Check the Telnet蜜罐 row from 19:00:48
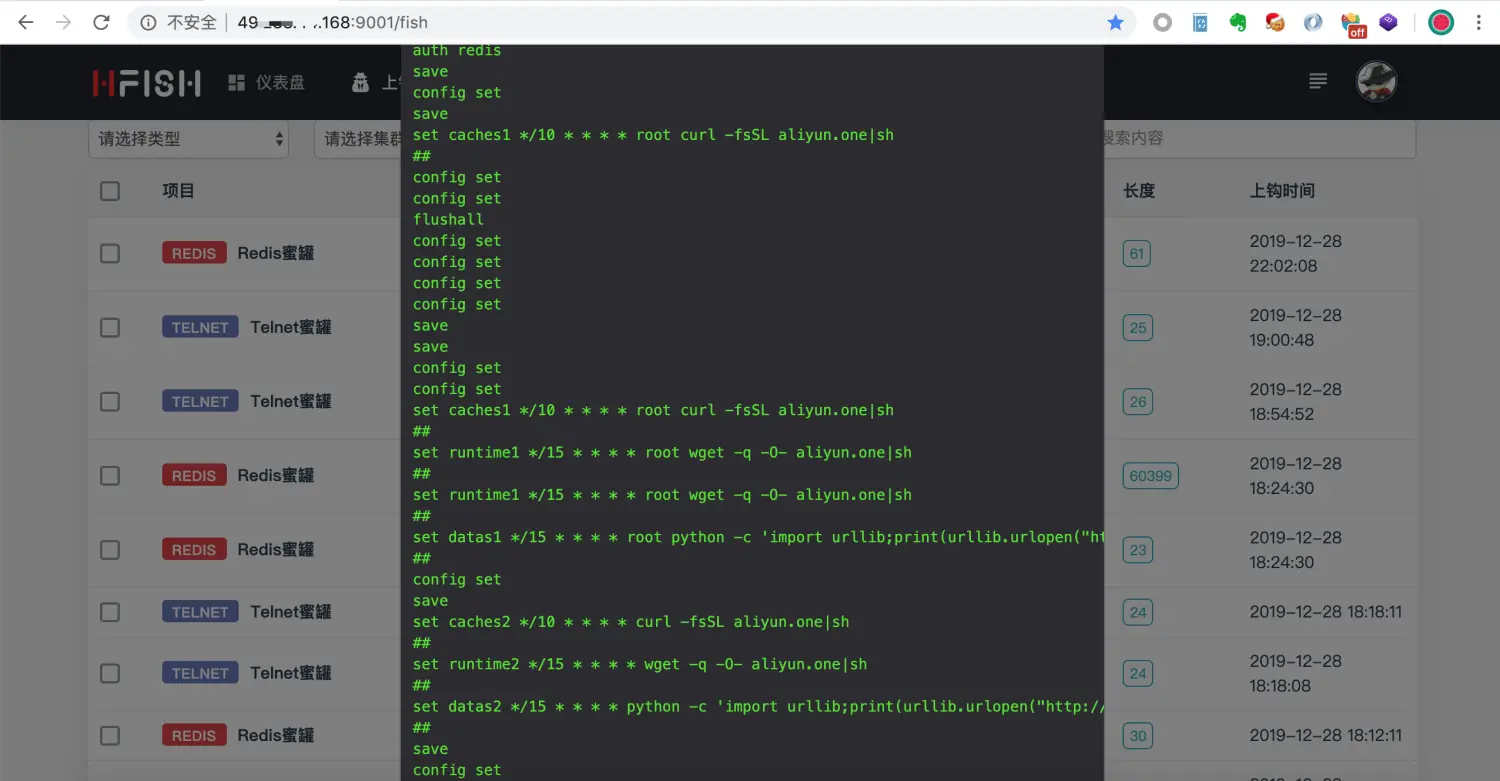Viewport: 1500px width, 781px height. (110, 328)
